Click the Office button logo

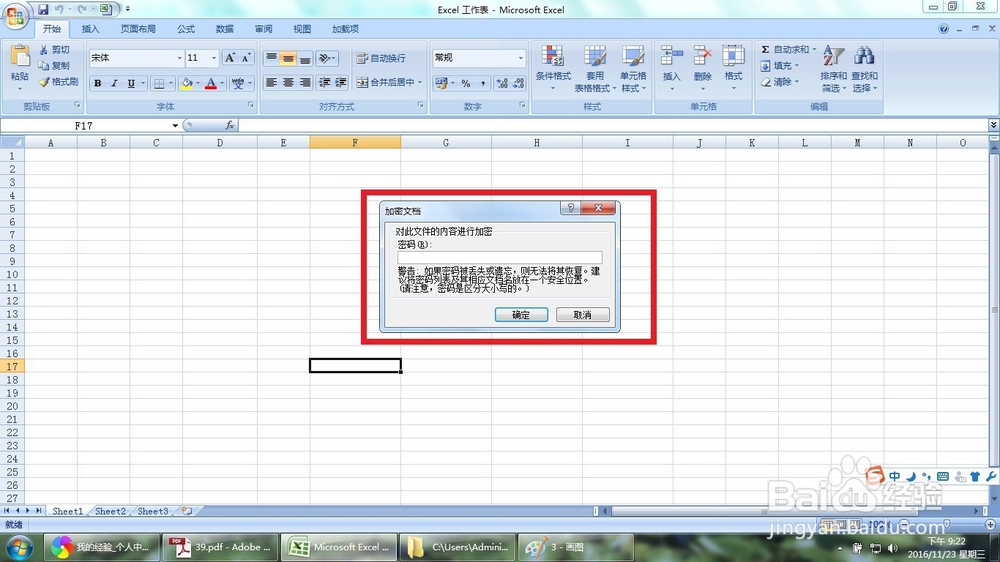[15, 15]
